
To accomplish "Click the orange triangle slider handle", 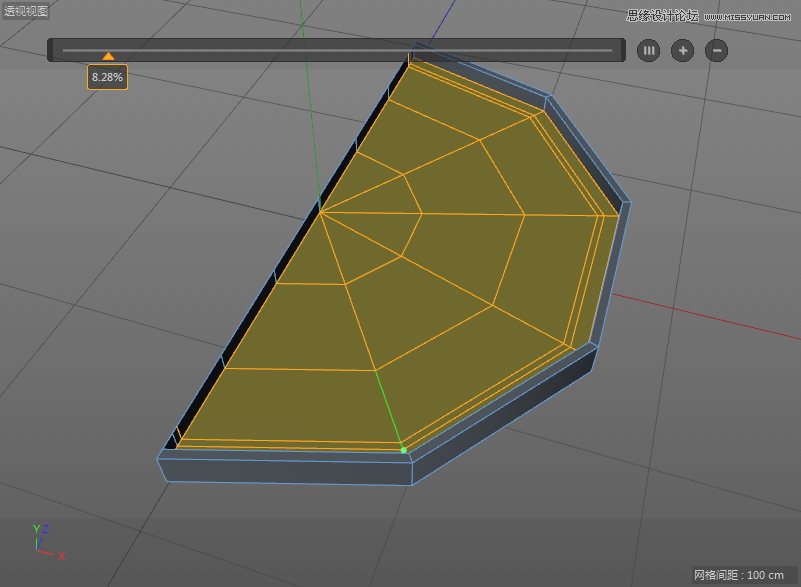I will pos(109,56).
